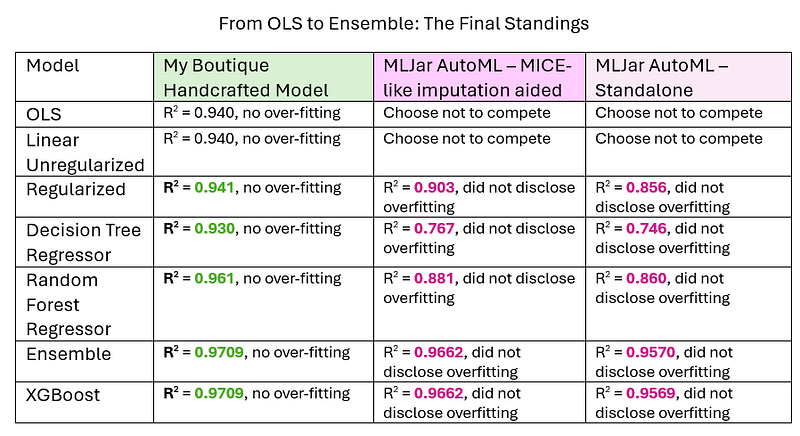Image resolution: width=800 pixels, height=436 pixels.
Task: Select the boutique Decision Tree R² = 0.930 cell
Action: point(254,229)
